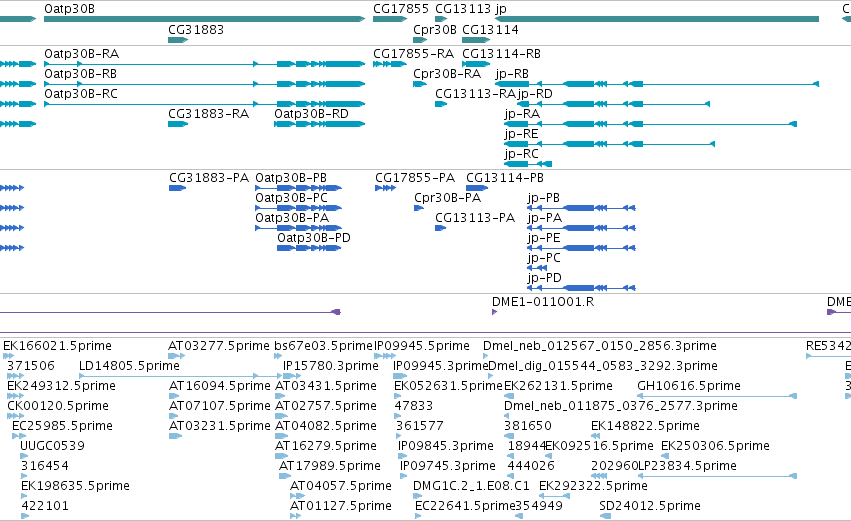This screenshot has width=851, height=521.
Task: Select the LD14805.5prime EST
Action: [180, 376]
